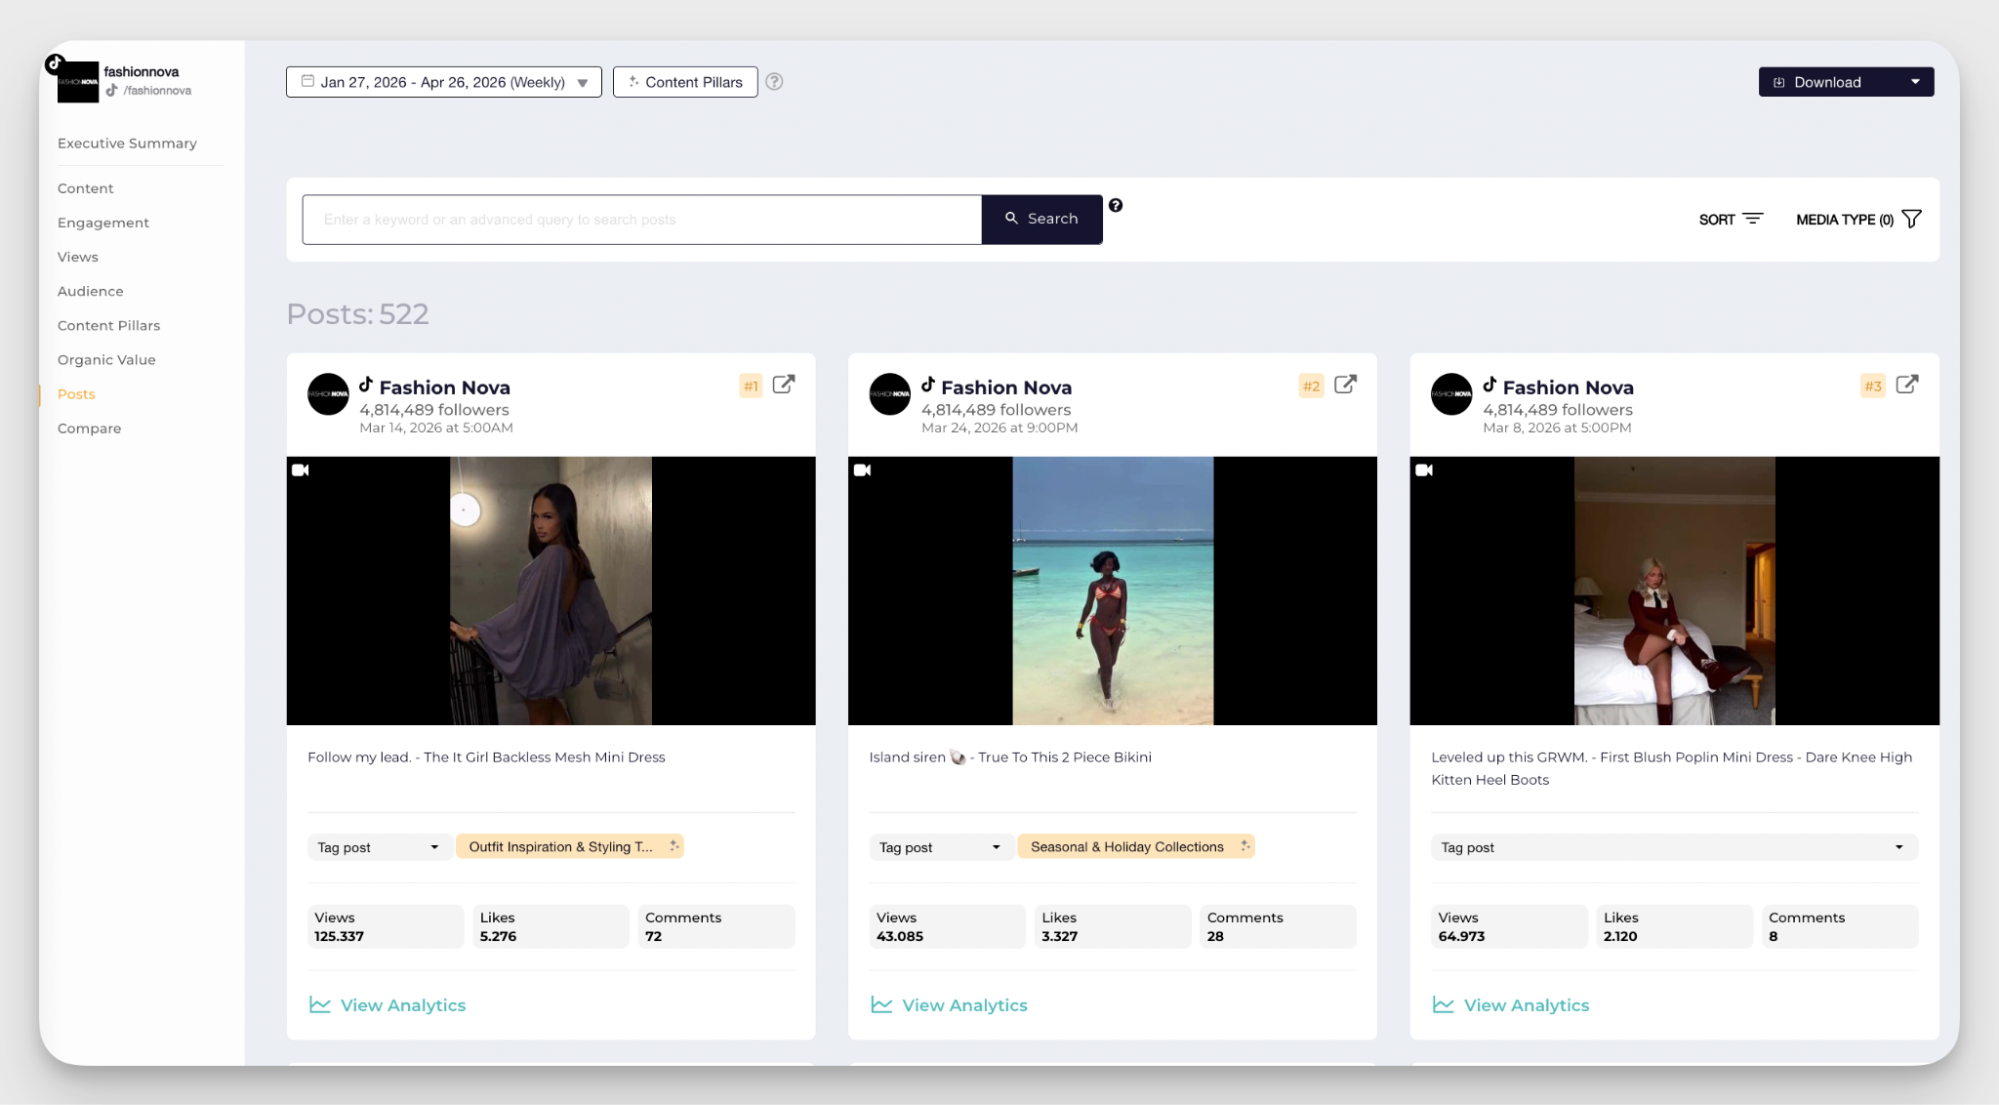Click the fashionnova profile logo in sidebar
The height and width of the screenshot is (1105, 1999).
pyautogui.click(x=77, y=81)
